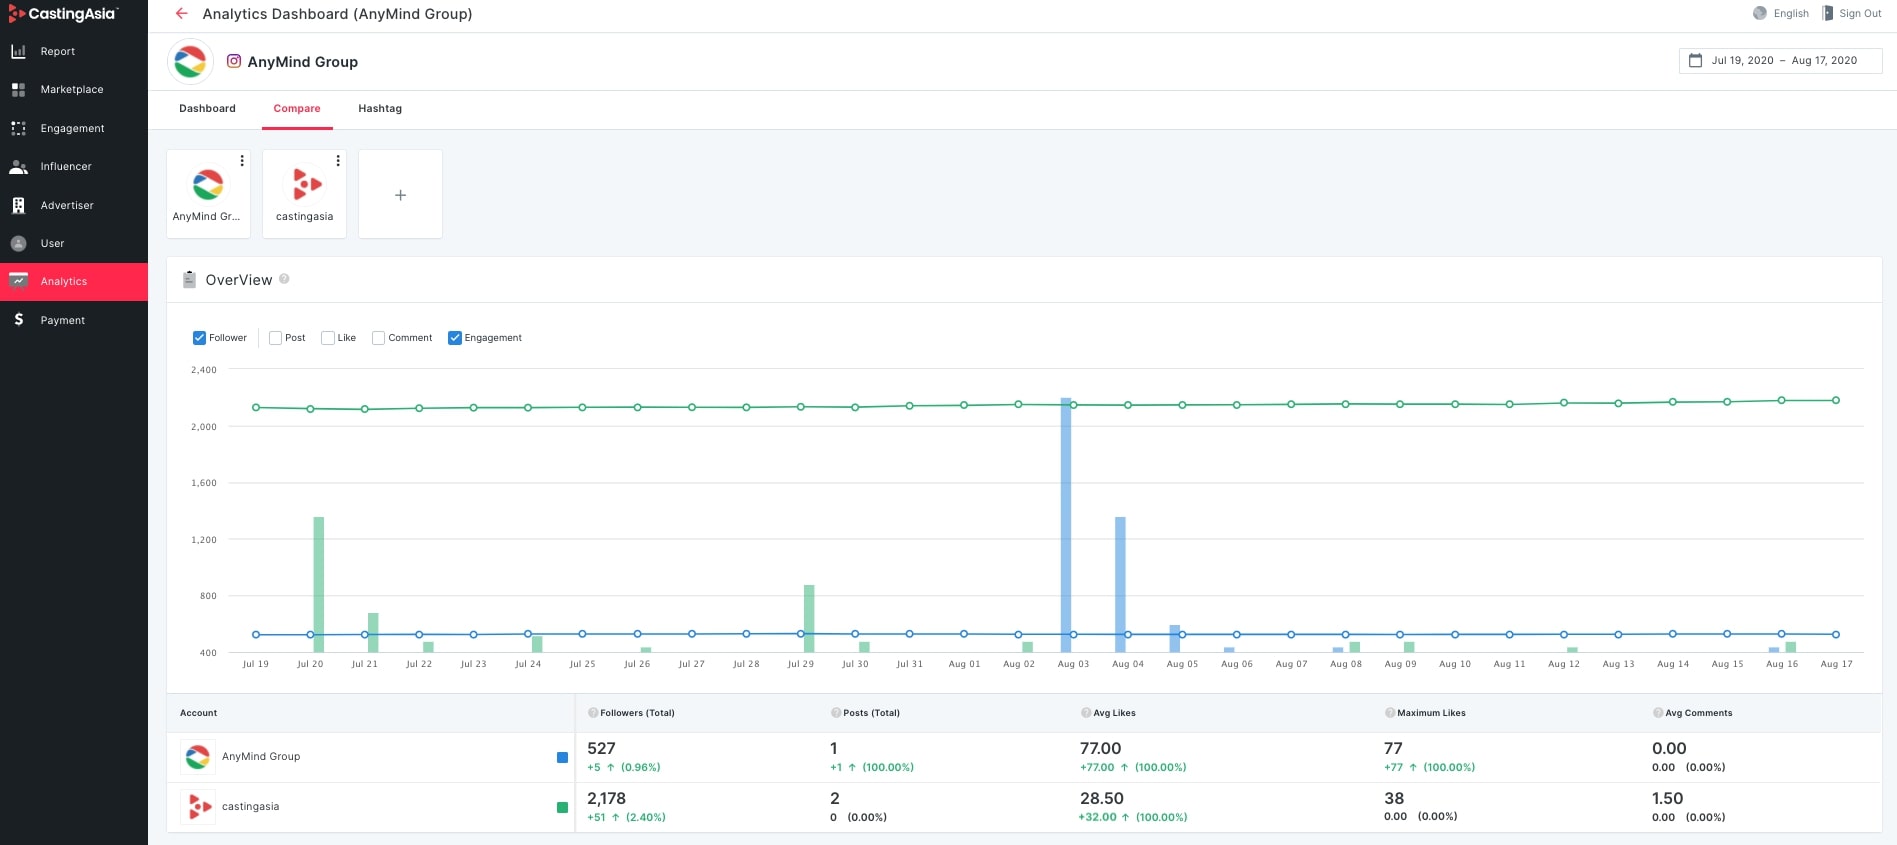The image size is (1897, 845).
Task: Click castingasia followers value 2,178
Action: point(606,799)
